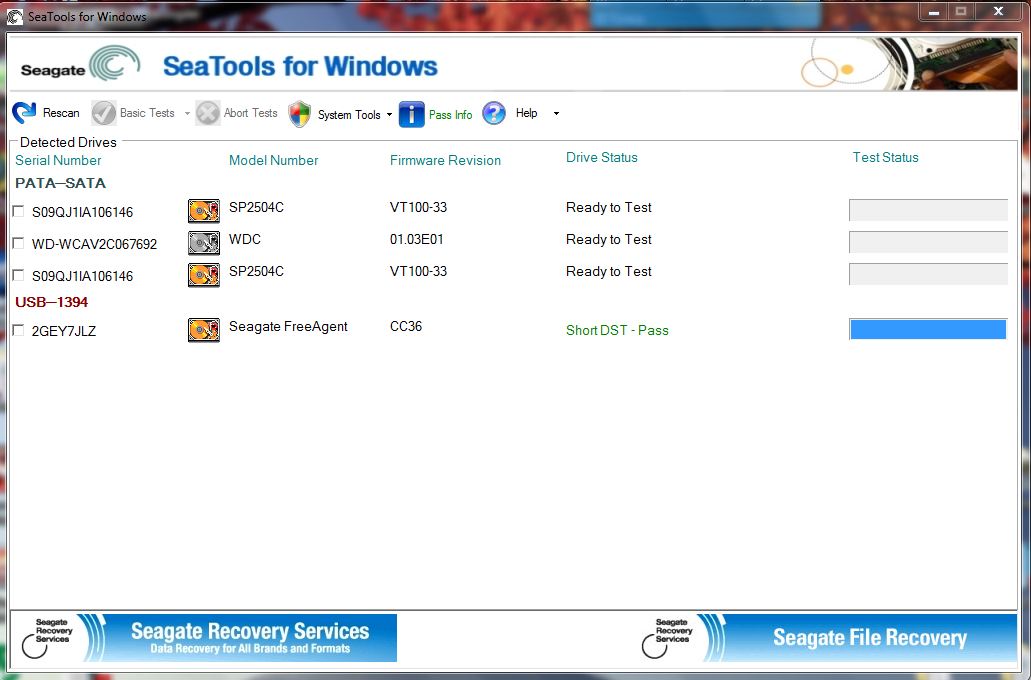Click the Basic Tests checkmark icon
The height and width of the screenshot is (680, 1031).
[103, 113]
